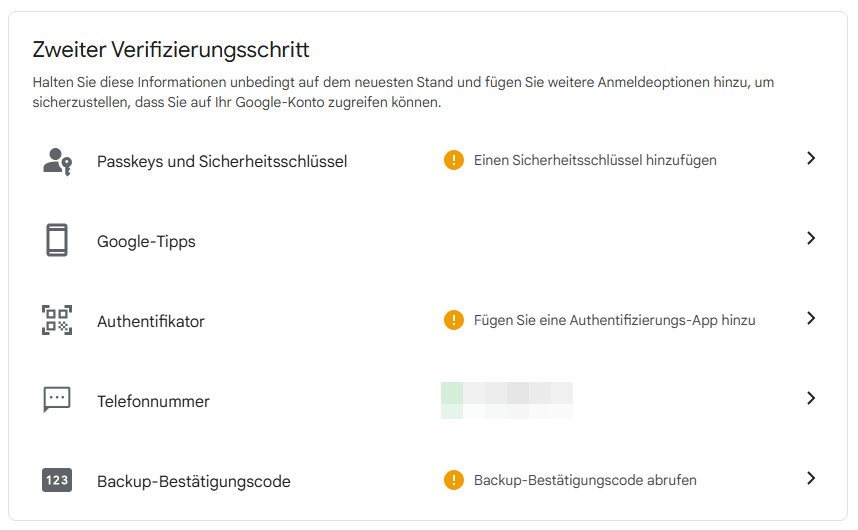This screenshot has width=858, height=530.
Task: Click 'Backup-Bestätigungscode abrufen' text
Action: point(585,480)
